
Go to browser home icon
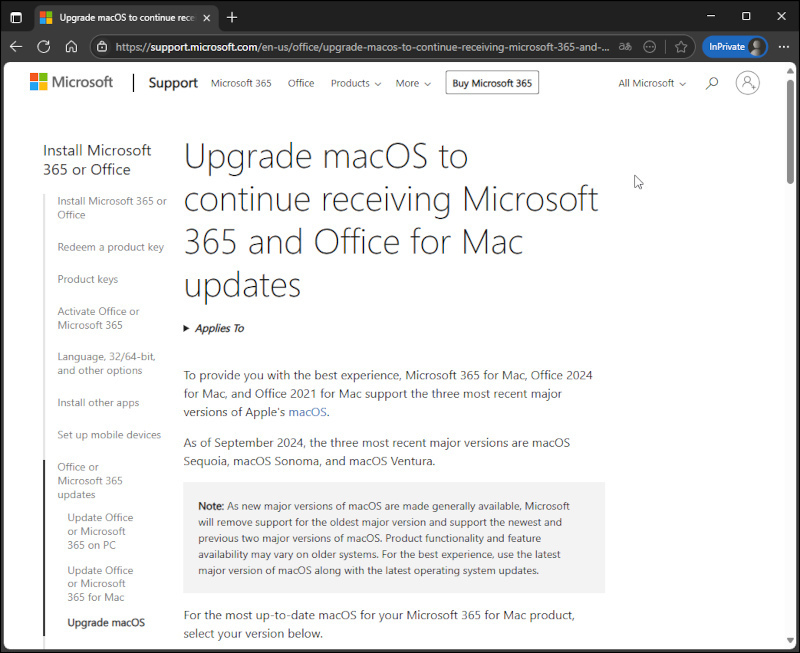[71, 46]
